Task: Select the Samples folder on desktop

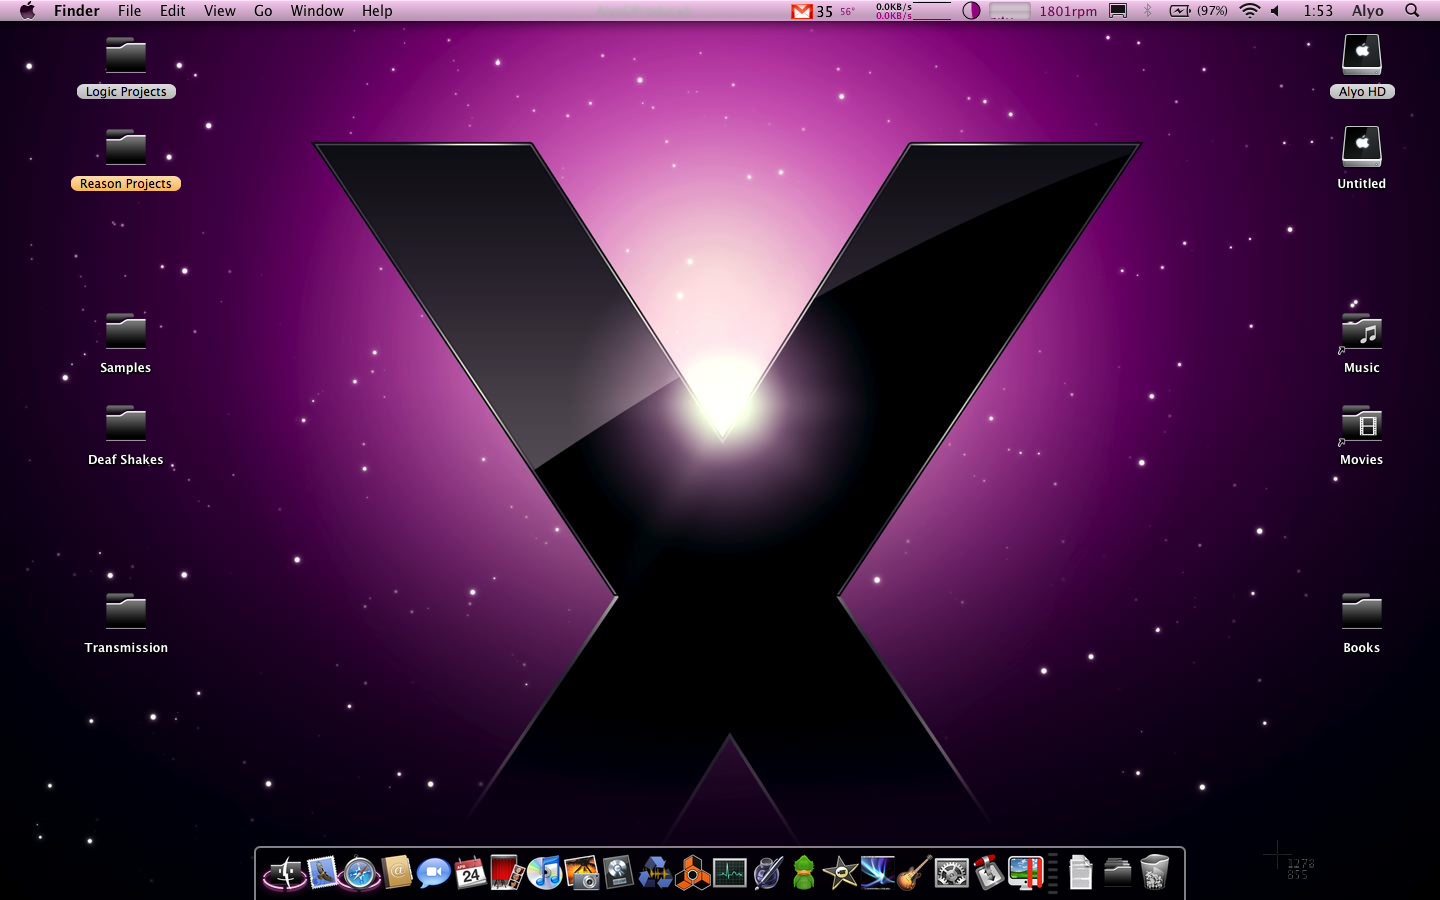Action: pos(126,343)
